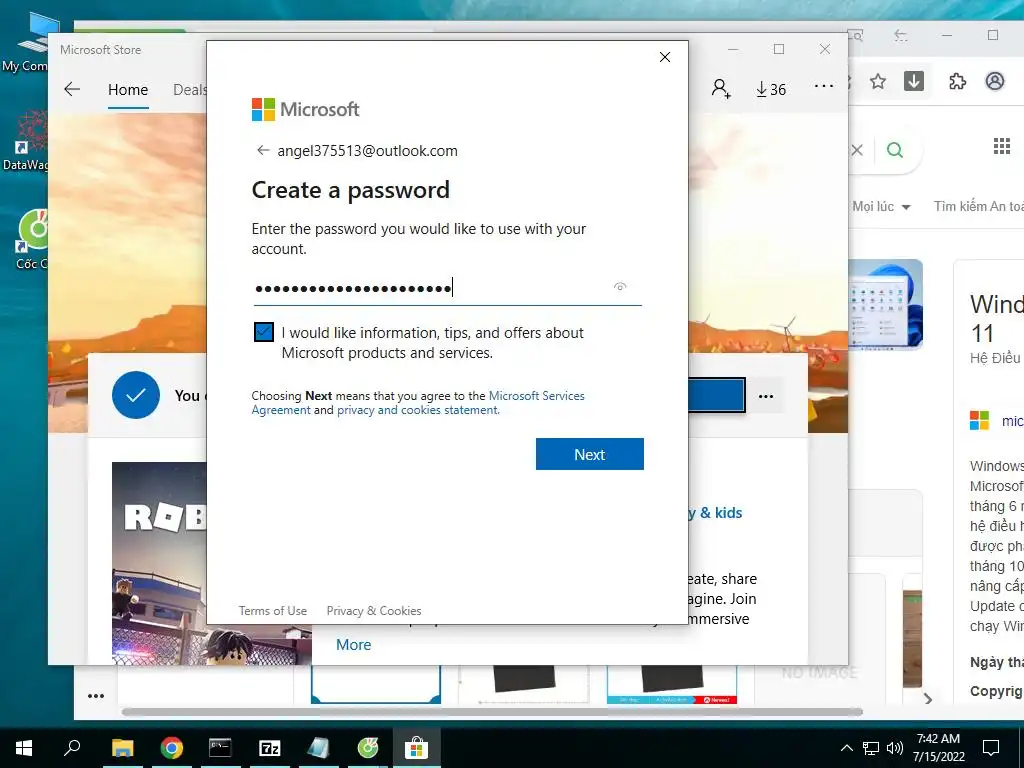
Task: Open the three-dot menu at browser bottom left
Action: coord(96,696)
